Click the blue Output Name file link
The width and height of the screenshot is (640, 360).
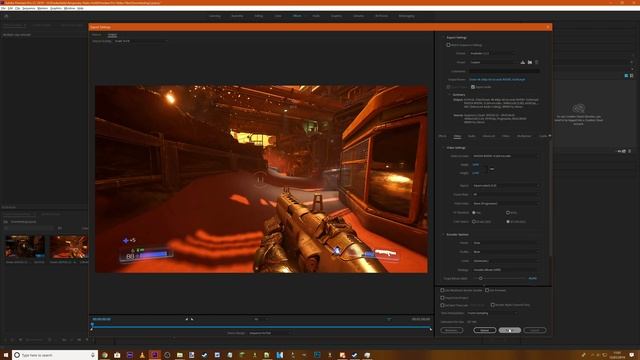click(x=497, y=80)
